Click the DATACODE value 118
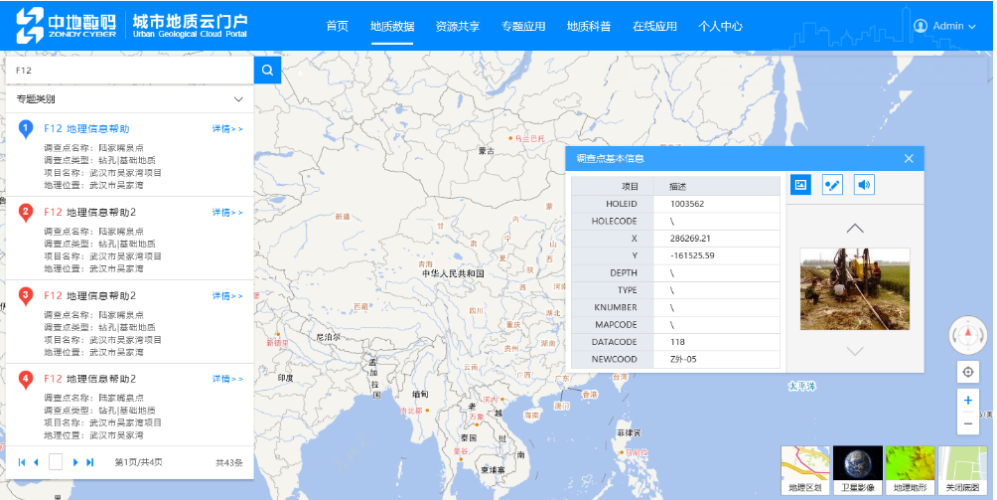Screen dimensions: 997x500 point(677,342)
